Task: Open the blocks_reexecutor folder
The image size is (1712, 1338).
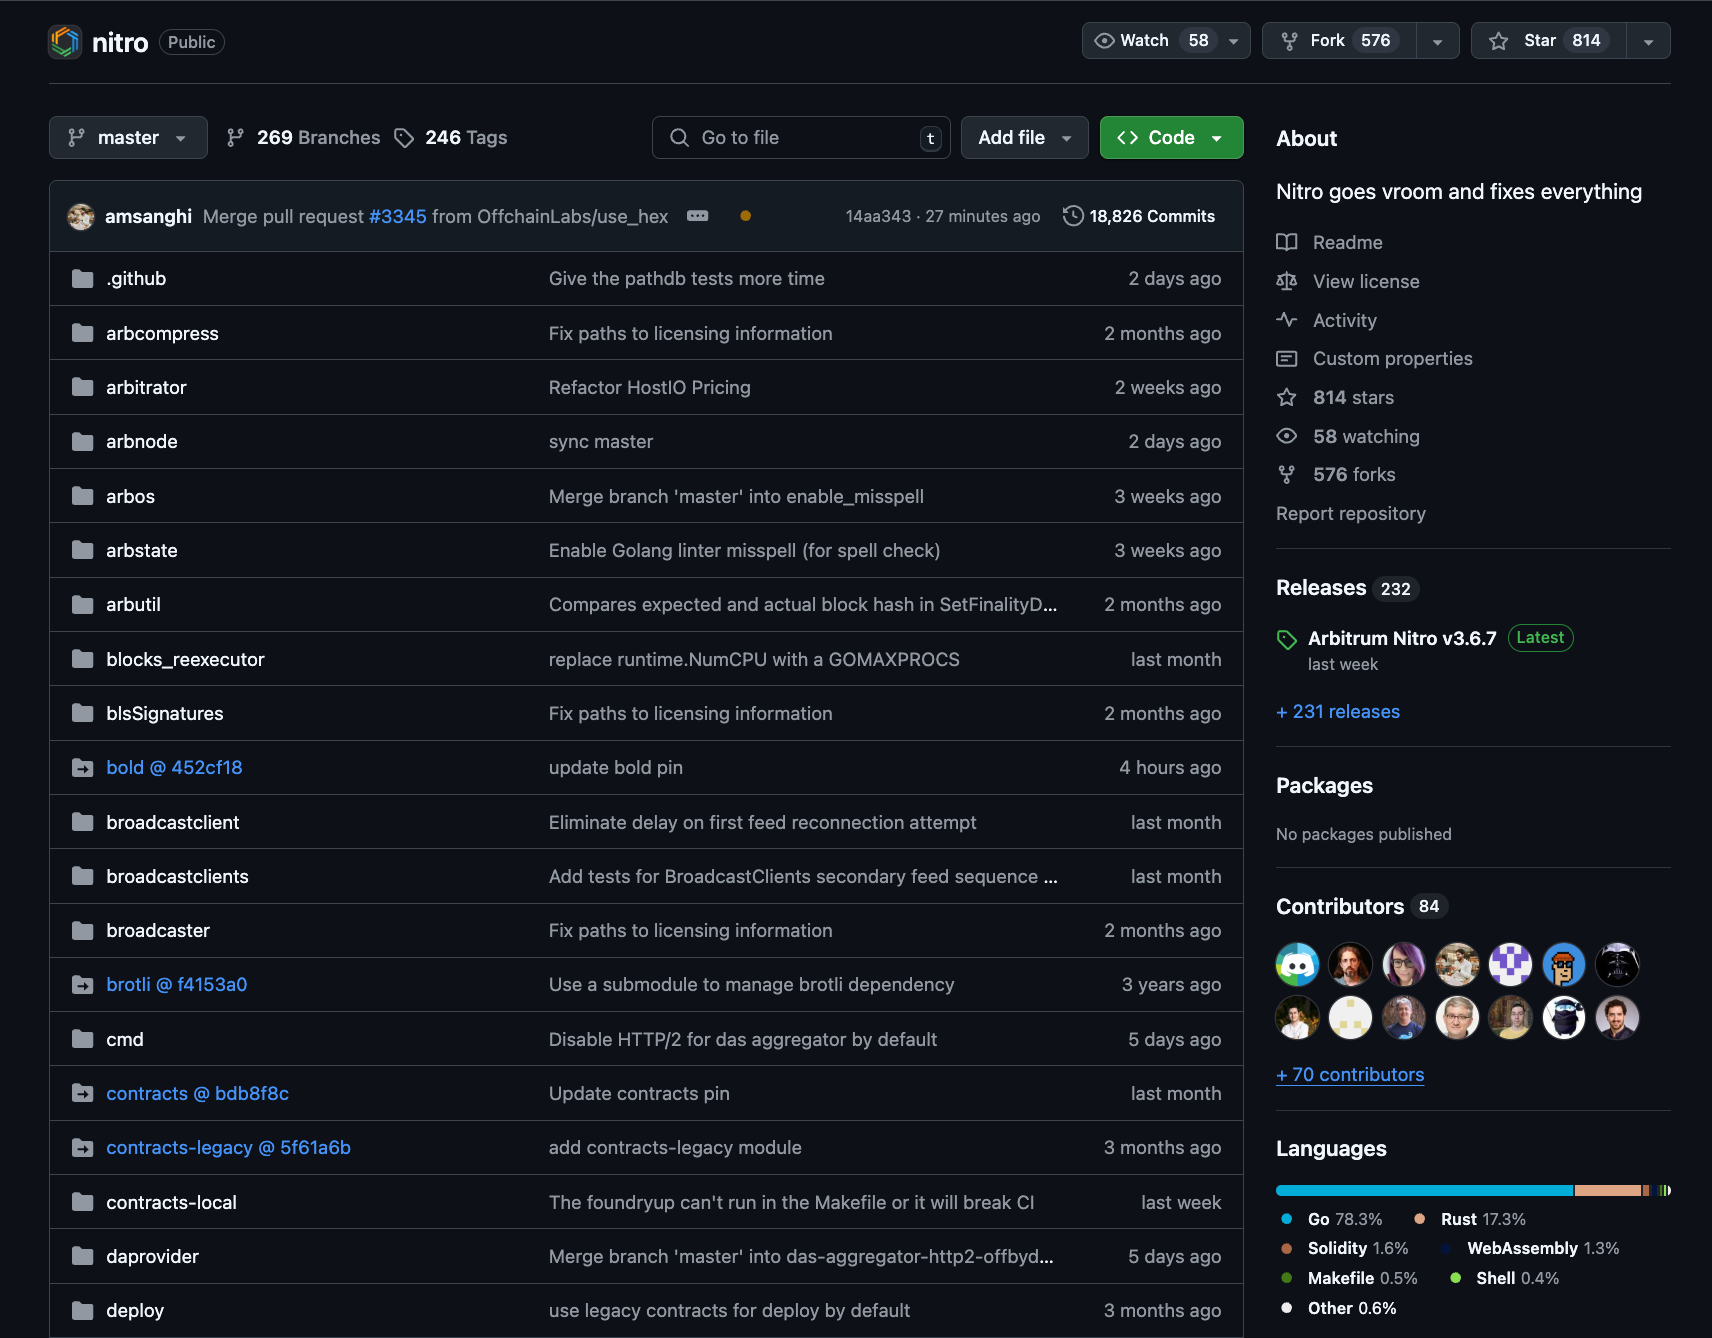Action: click(x=186, y=660)
